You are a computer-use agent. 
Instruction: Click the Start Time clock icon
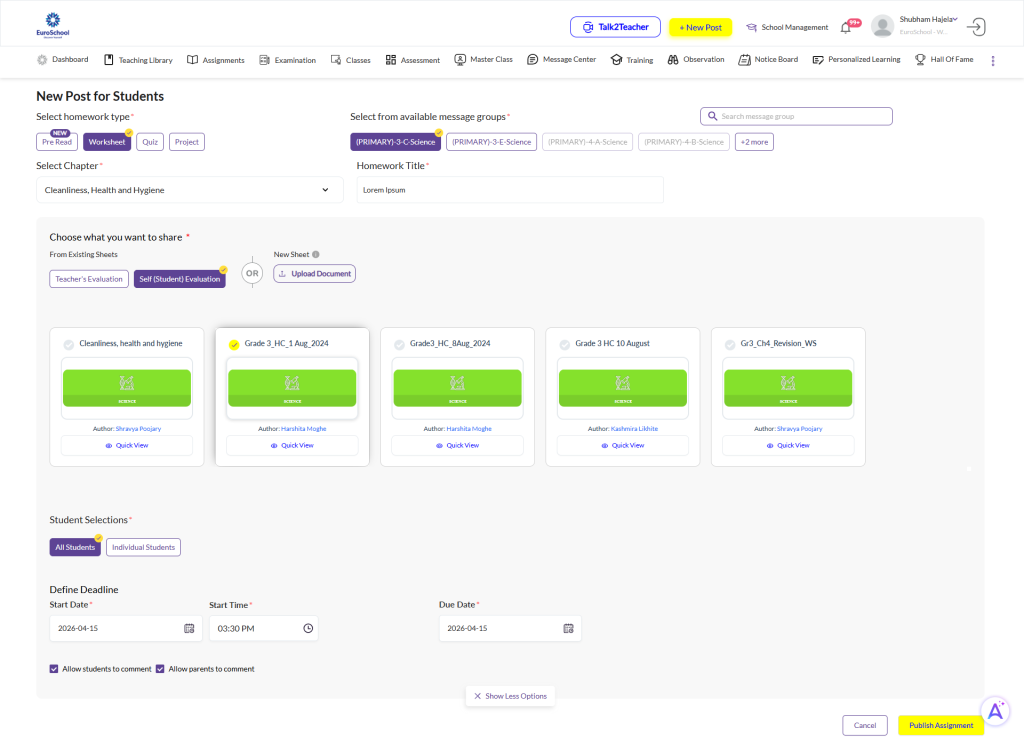click(x=308, y=628)
